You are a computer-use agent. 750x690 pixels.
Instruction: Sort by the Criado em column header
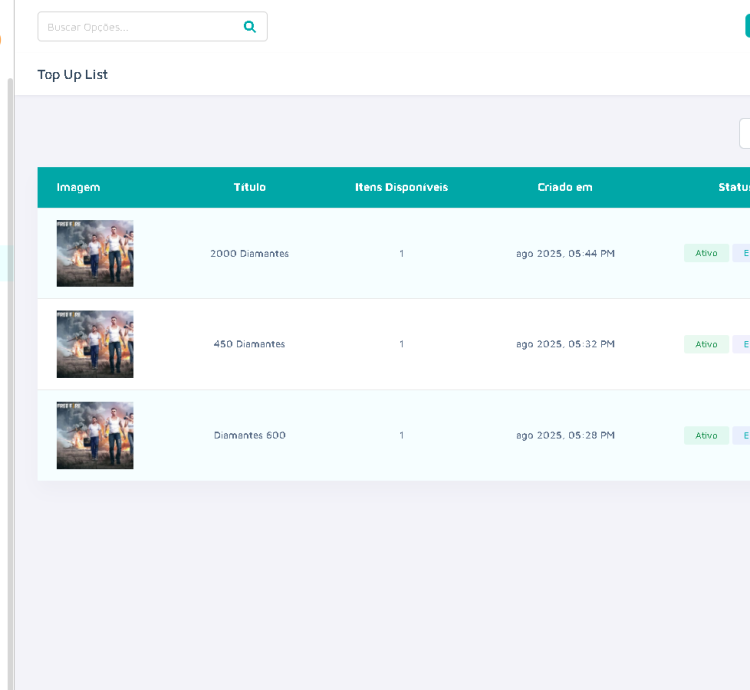point(565,187)
